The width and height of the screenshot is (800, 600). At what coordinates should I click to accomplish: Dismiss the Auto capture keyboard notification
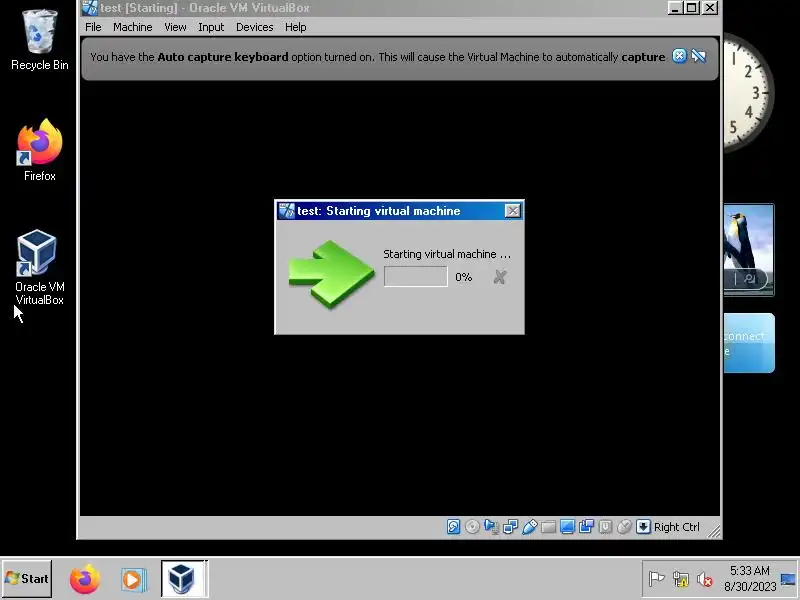(679, 56)
